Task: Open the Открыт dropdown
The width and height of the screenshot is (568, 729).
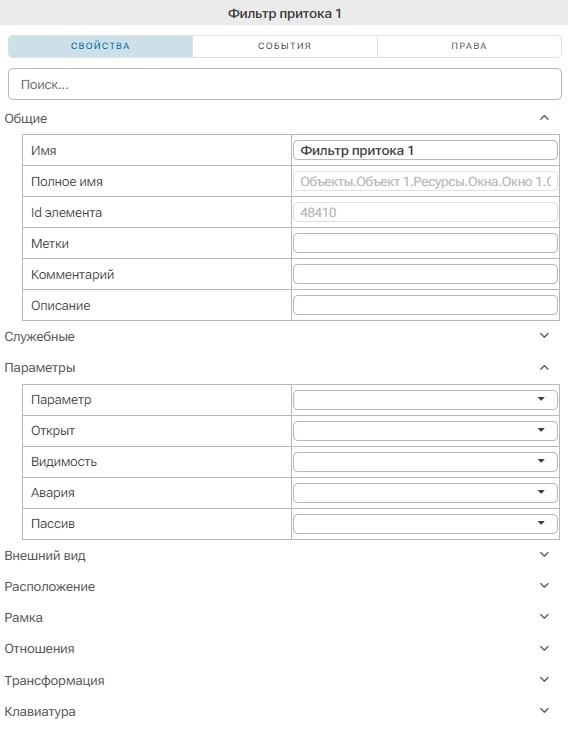Action: click(425, 431)
